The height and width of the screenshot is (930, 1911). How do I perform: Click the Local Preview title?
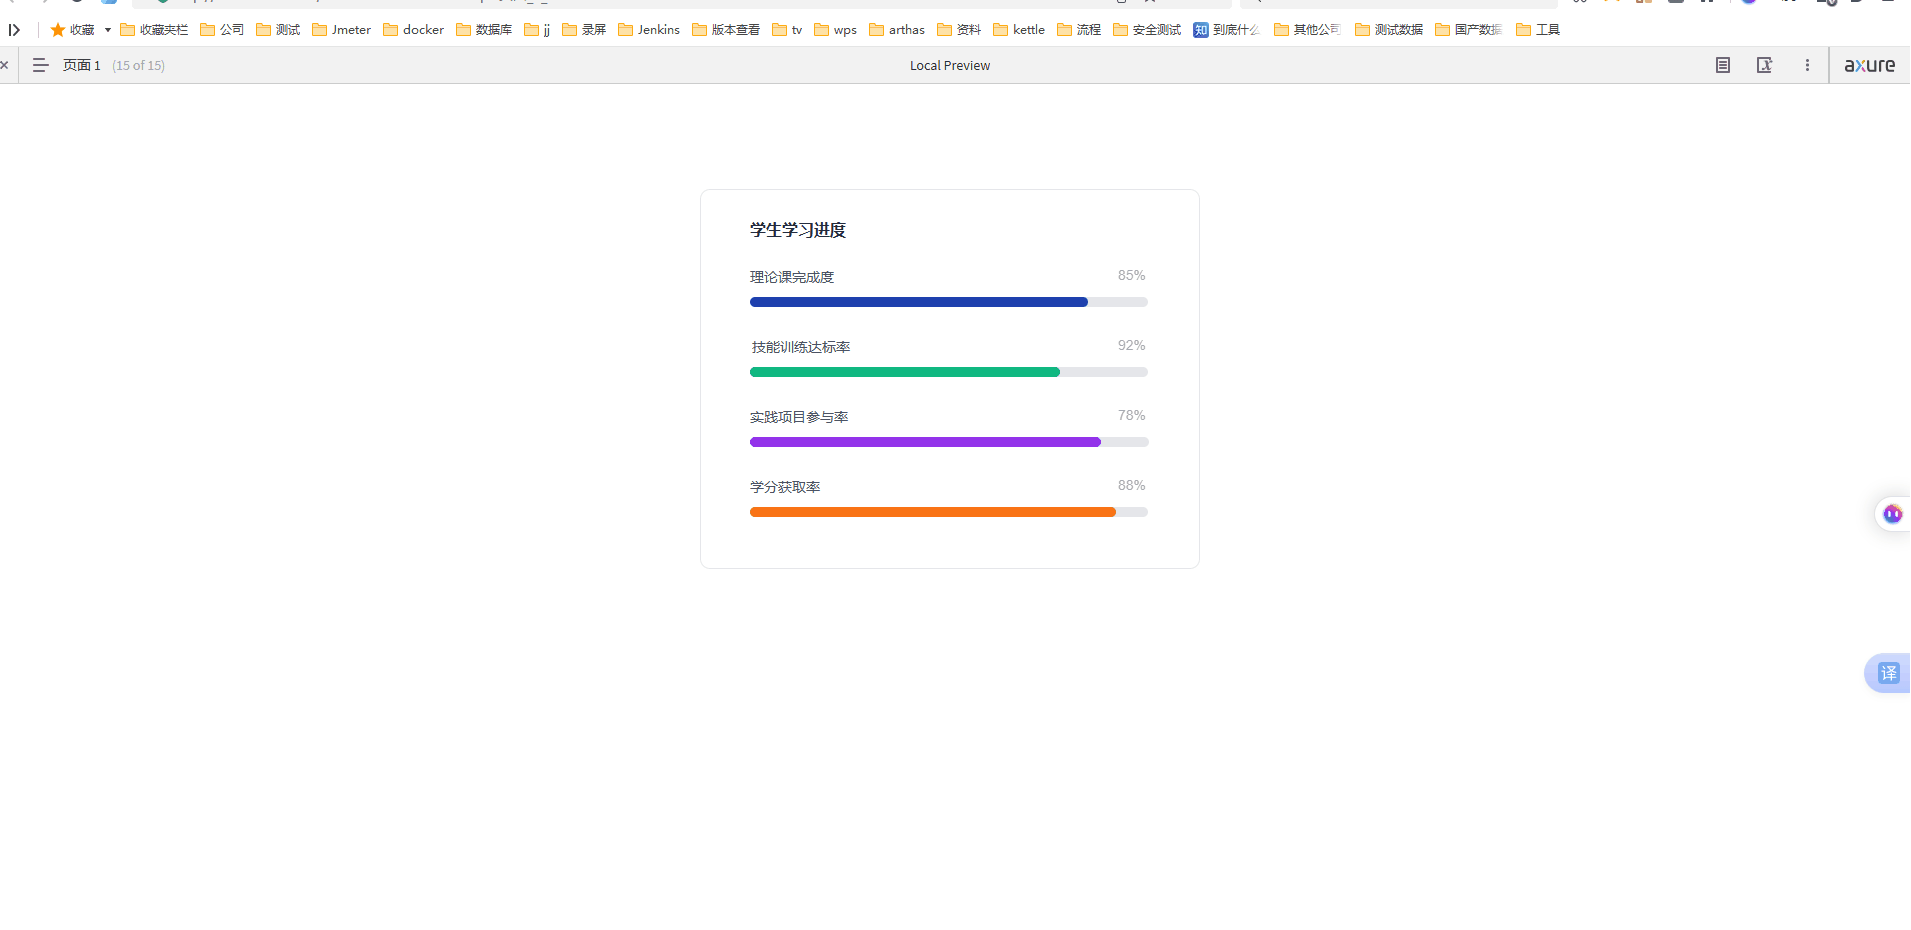tap(950, 65)
